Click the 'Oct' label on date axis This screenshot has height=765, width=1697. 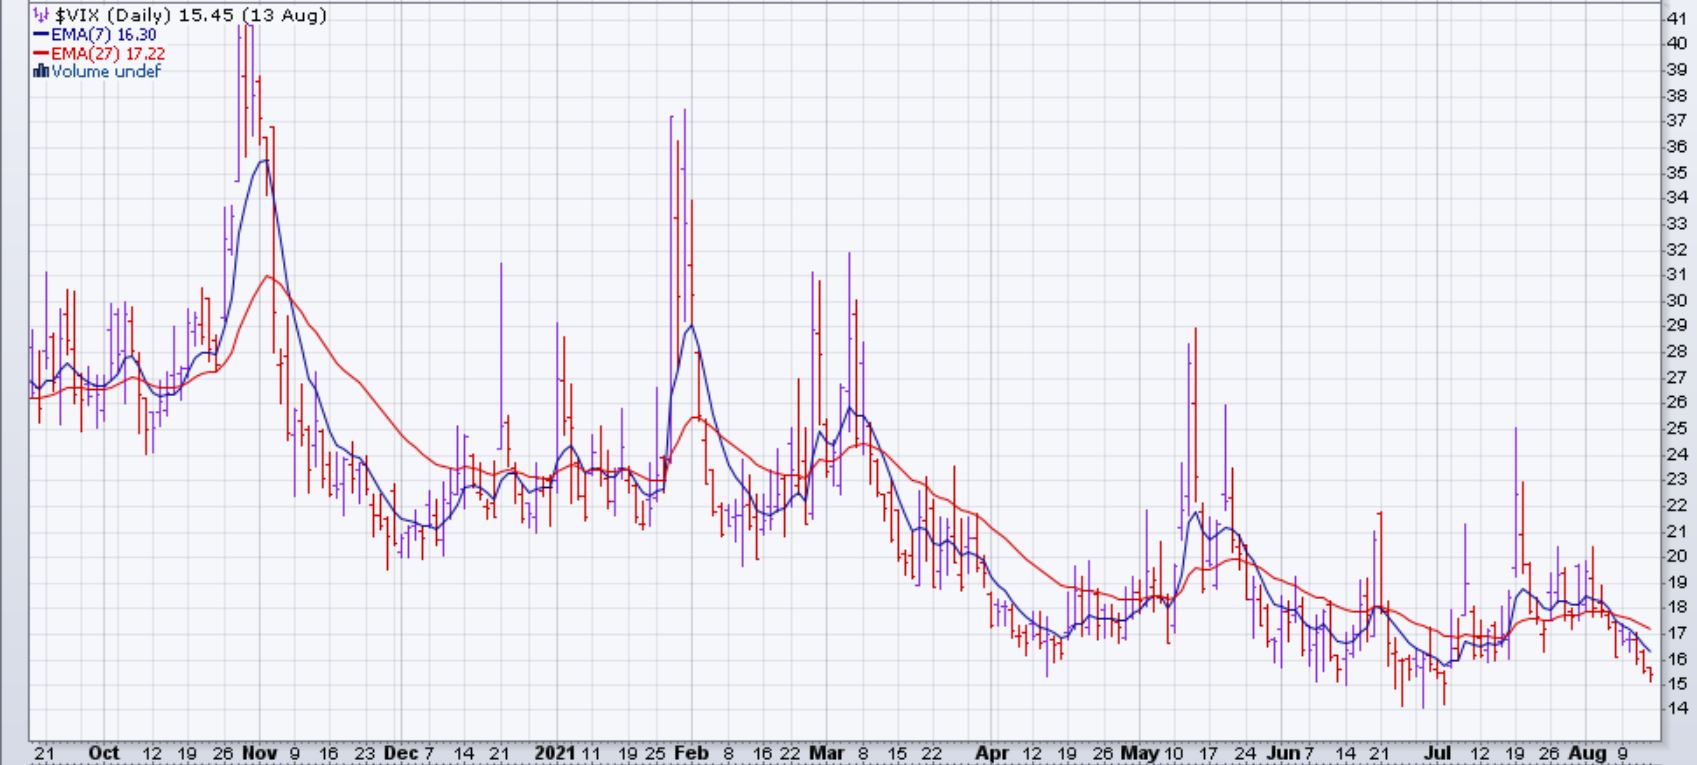click(103, 753)
